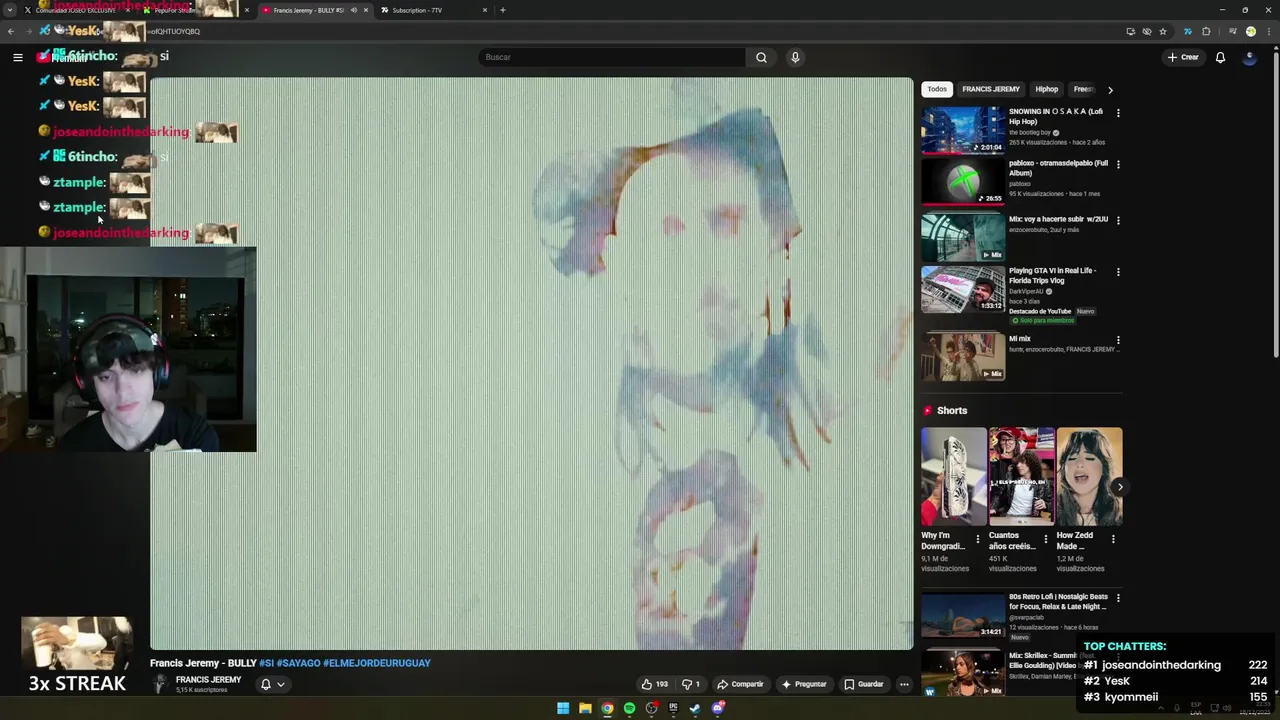Screen dimensions: 1280x720
Task: Open Windows Start menu
Action: pyautogui.click(x=563, y=708)
